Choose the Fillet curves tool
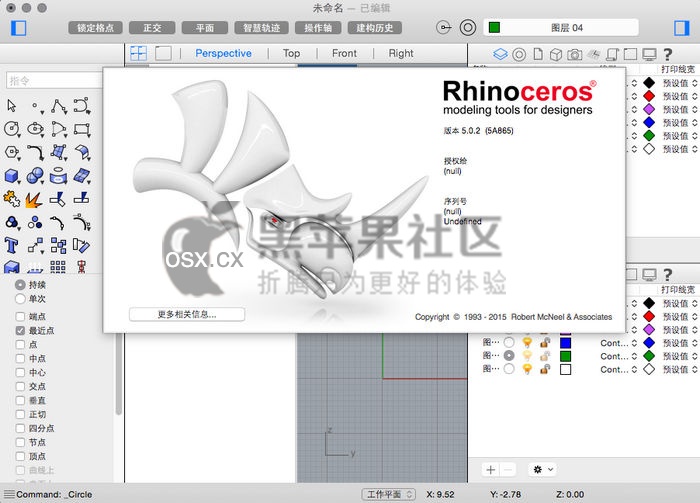This screenshot has height=503, width=700. pos(35,152)
